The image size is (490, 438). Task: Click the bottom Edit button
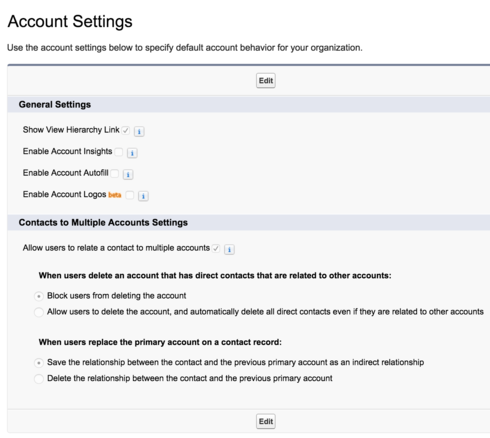[266, 421]
